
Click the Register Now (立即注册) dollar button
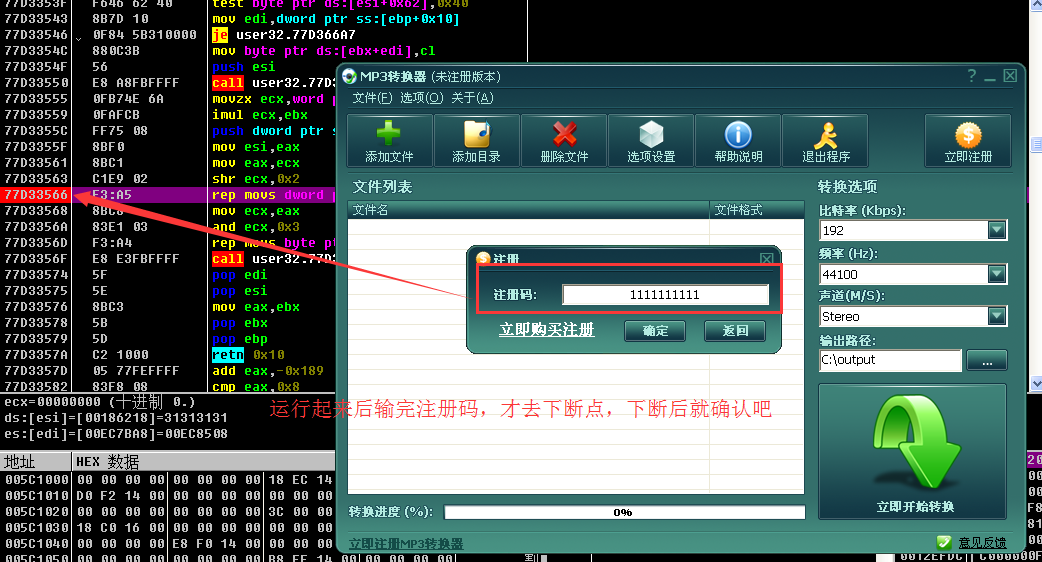coord(968,141)
